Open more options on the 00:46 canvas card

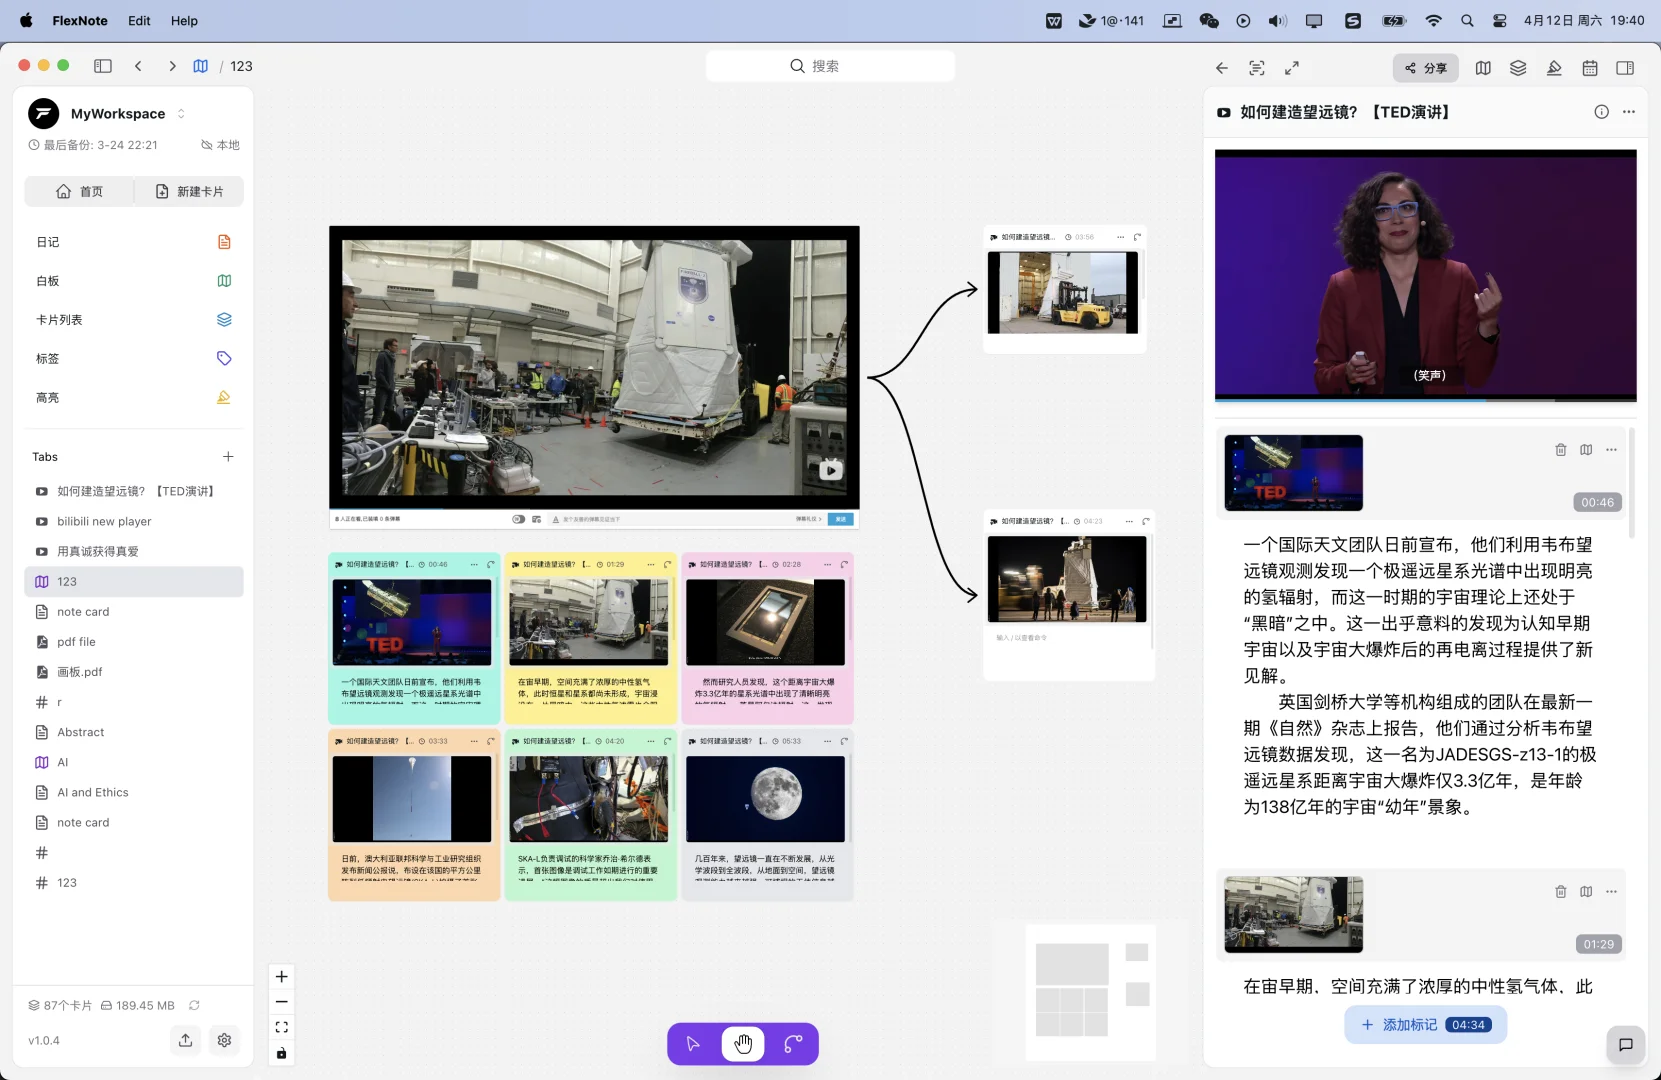pos(474,565)
